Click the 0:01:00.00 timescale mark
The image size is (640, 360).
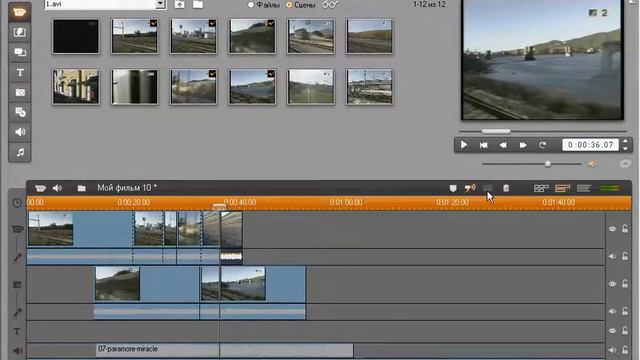click(x=346, y=202)
